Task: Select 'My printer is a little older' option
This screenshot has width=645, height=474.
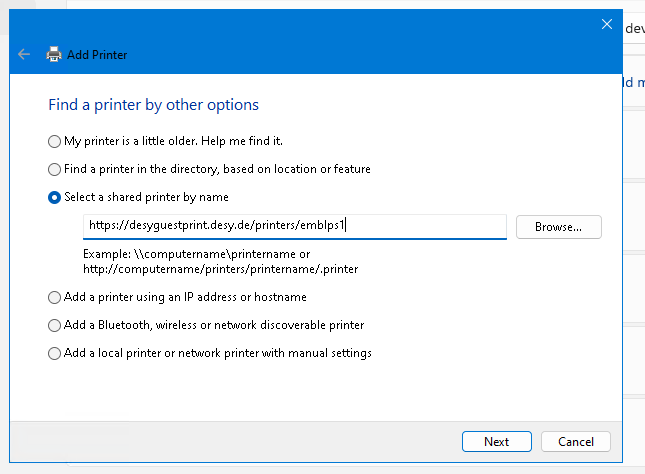Action: coord(54,141)
